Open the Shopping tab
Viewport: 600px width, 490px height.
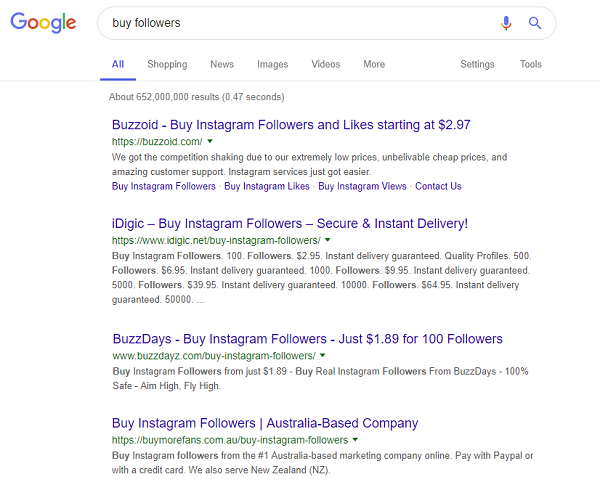(167, 64)
